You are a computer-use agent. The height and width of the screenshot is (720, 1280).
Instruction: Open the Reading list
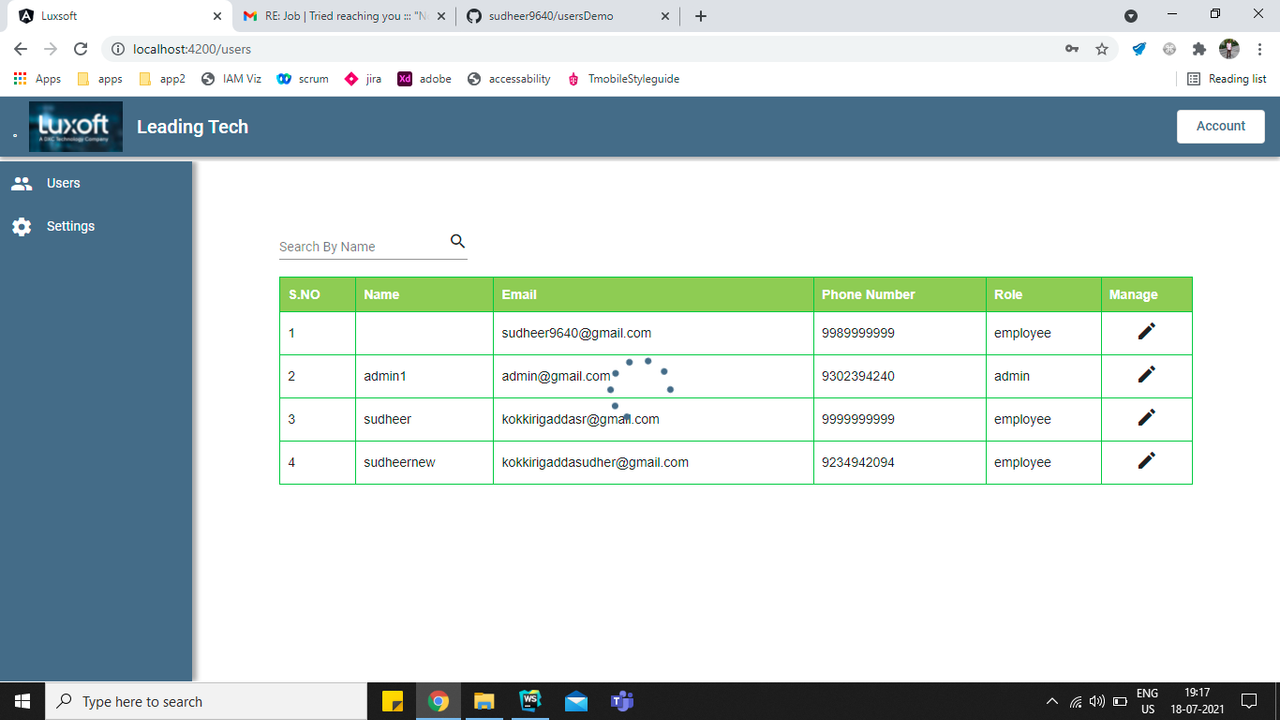coord(1226,79)
